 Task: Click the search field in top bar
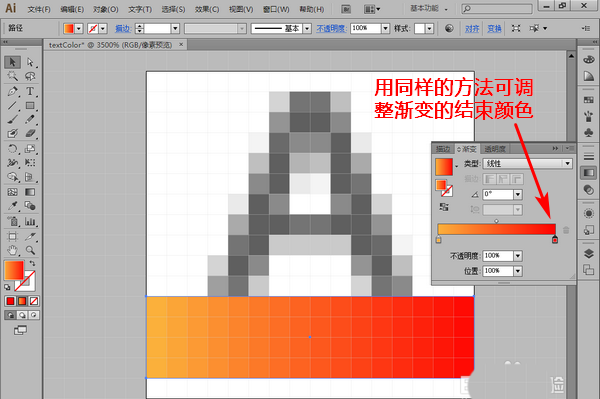[x=496, y=8]
